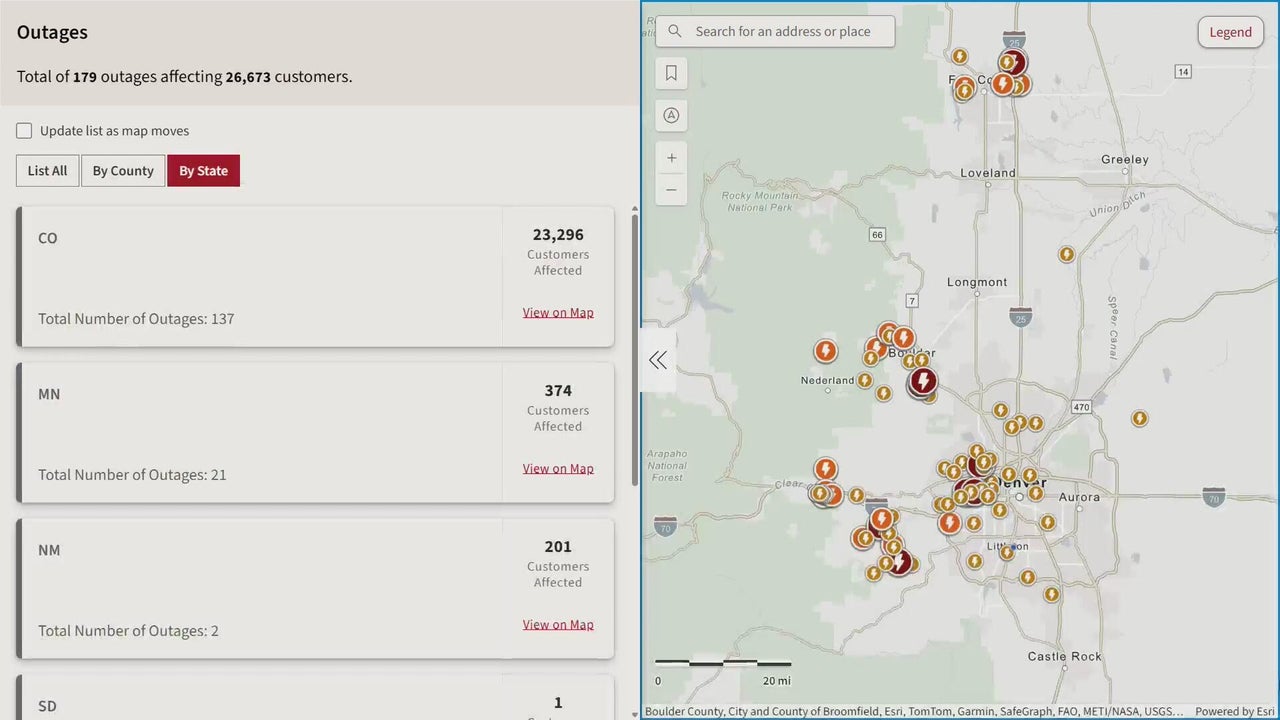Zoom in on the map

pos(671,158)
